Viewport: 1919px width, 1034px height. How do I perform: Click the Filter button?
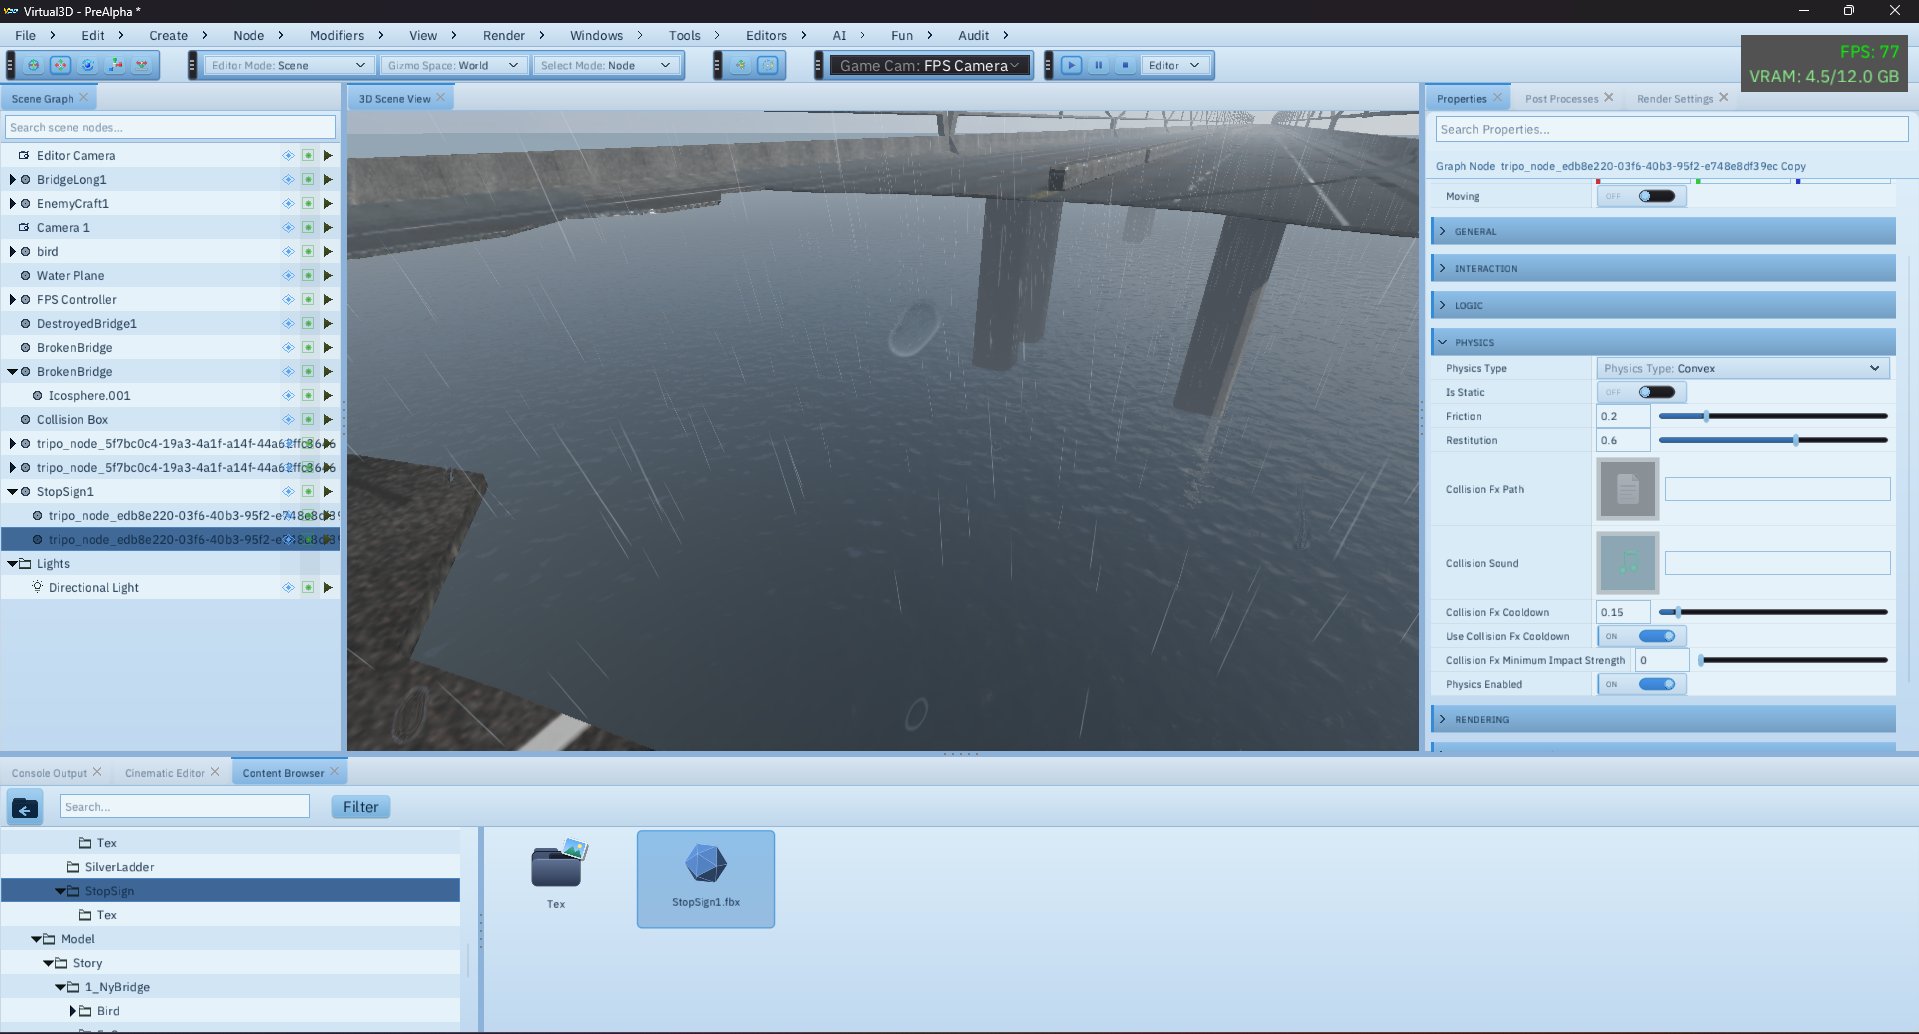click(361, 807)
